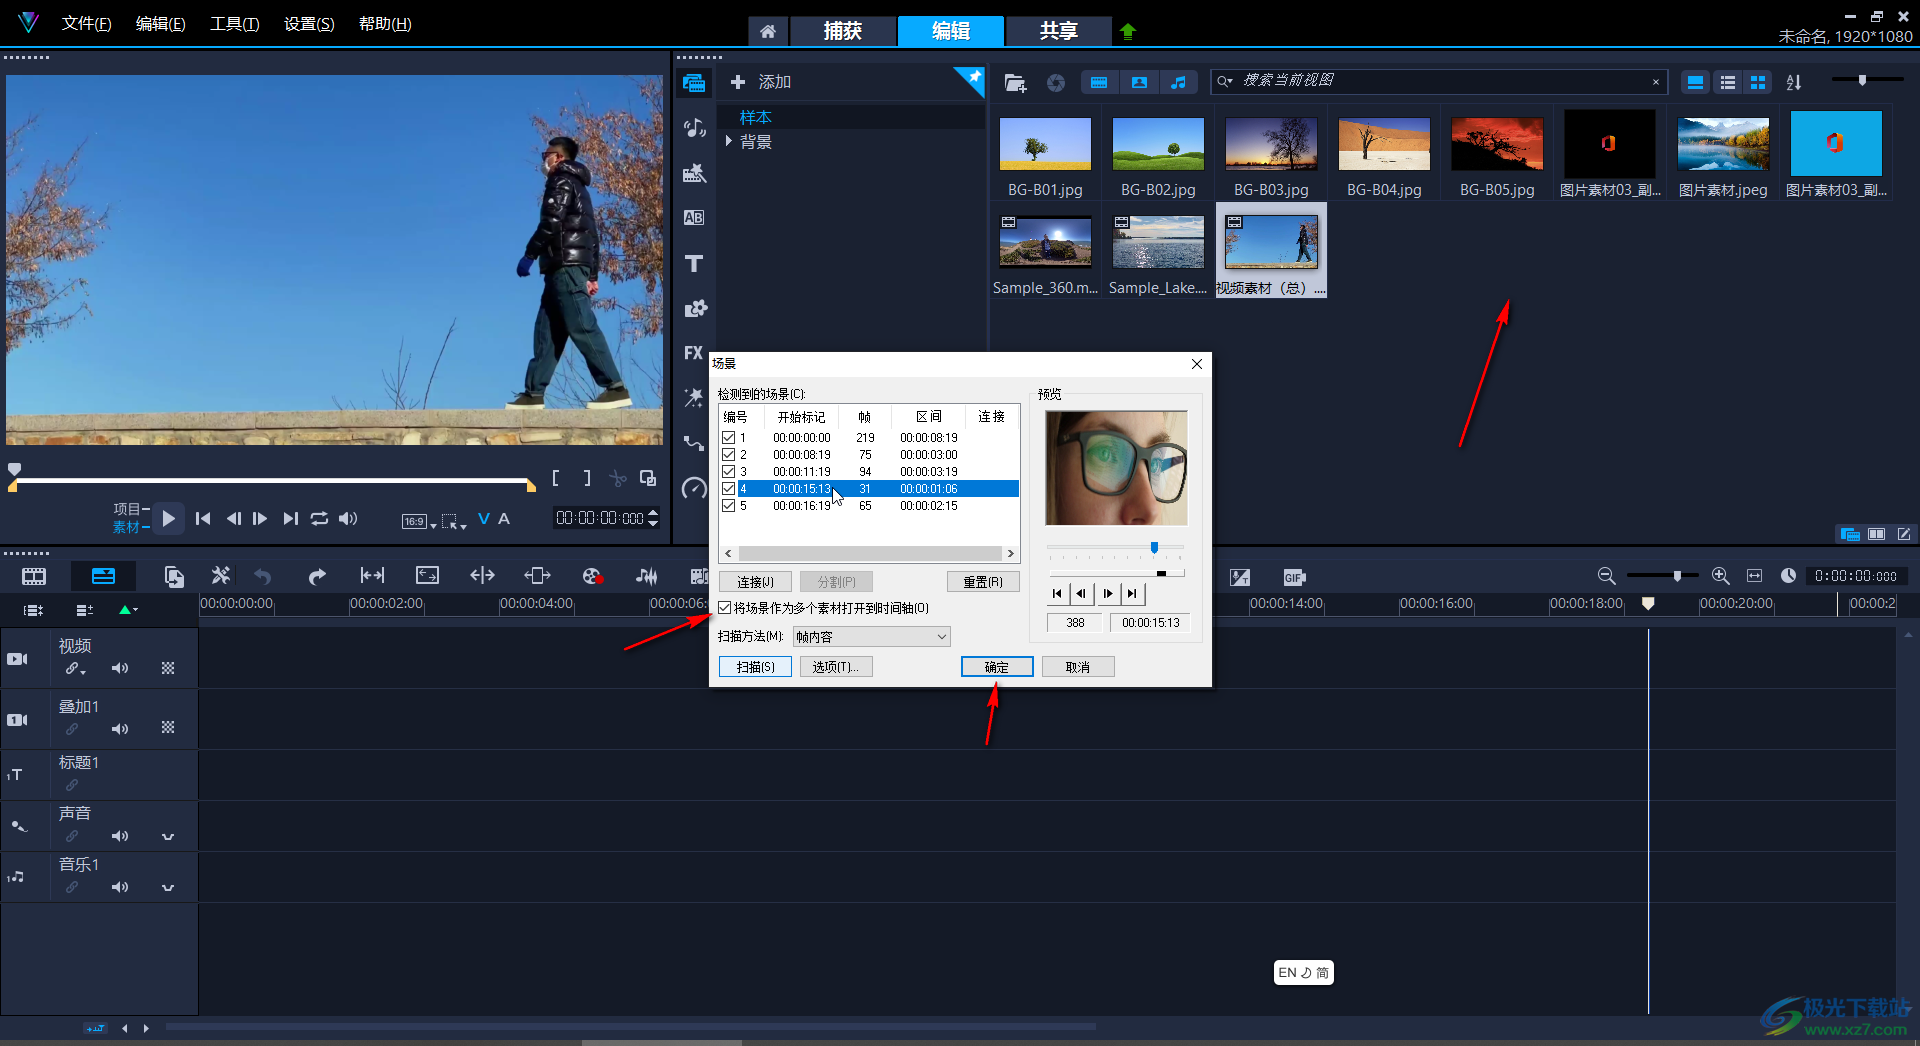Screen dimensions: 1920x1046
Task: Uncheck scene 5 checkbox in scene list
Action: pos(729,506)
